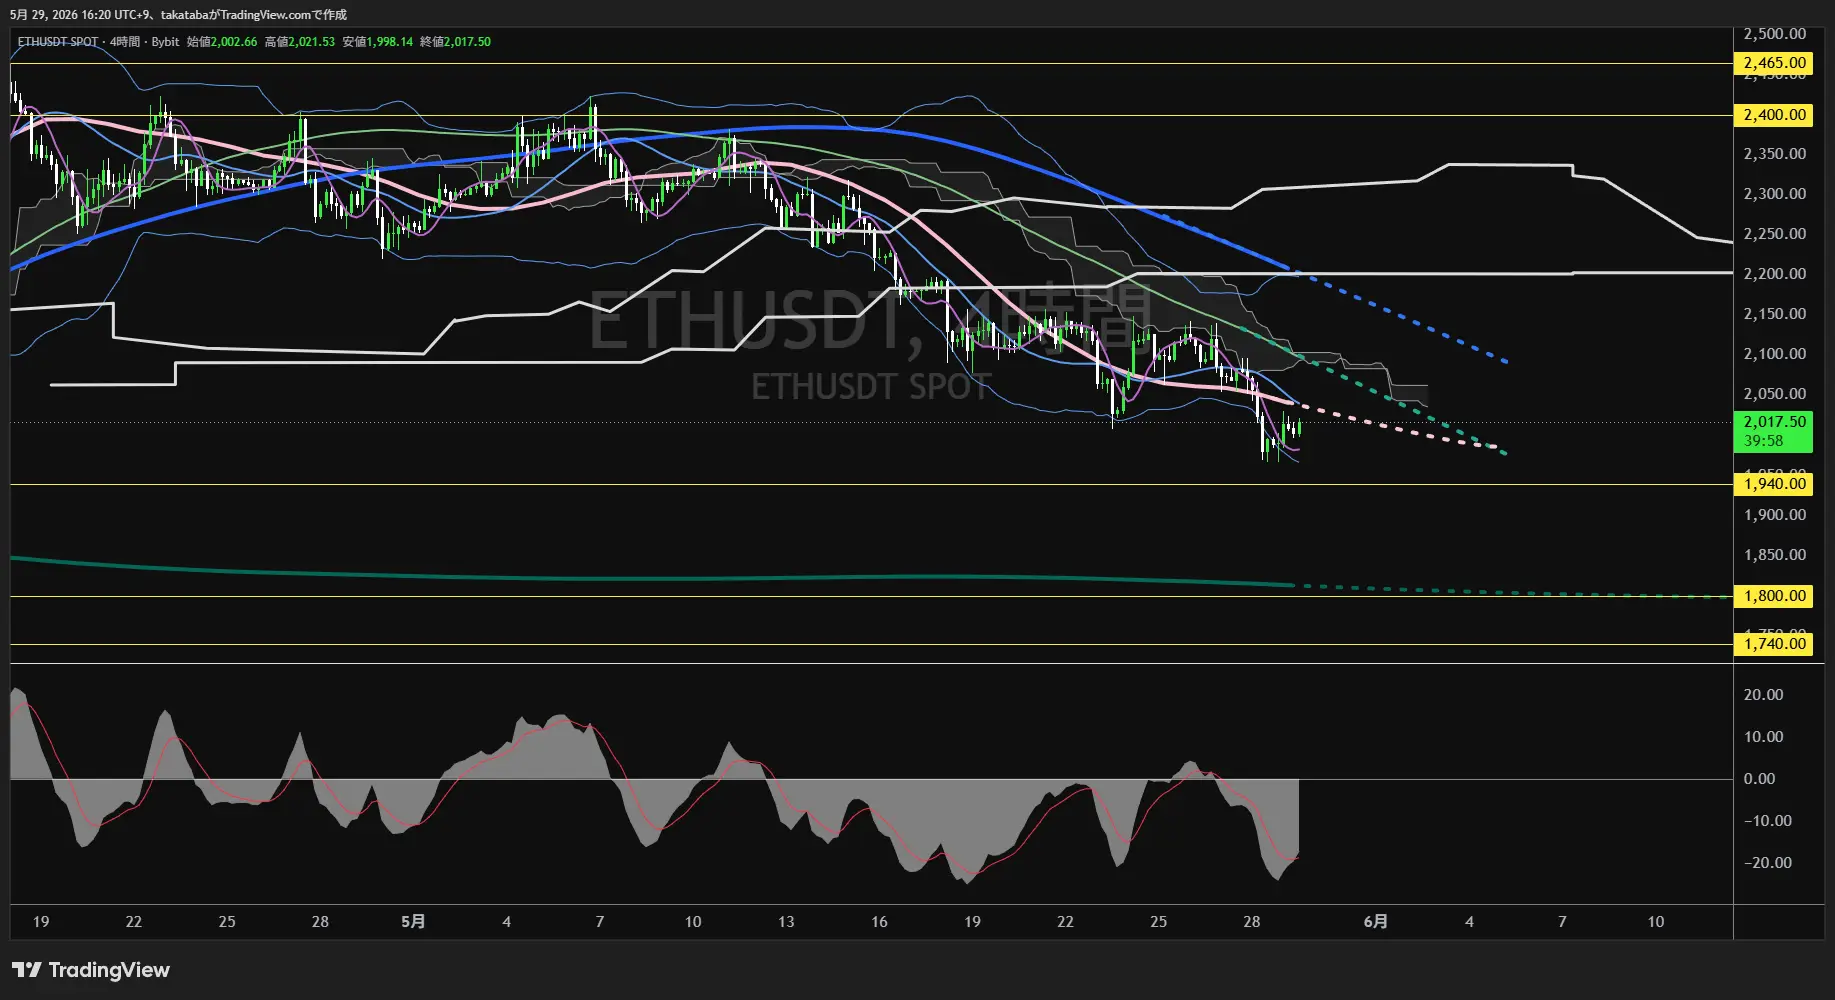Click the 終値 2,017.50 close value in legend
1835x1000 pixels.
click(x=456, y=42)
